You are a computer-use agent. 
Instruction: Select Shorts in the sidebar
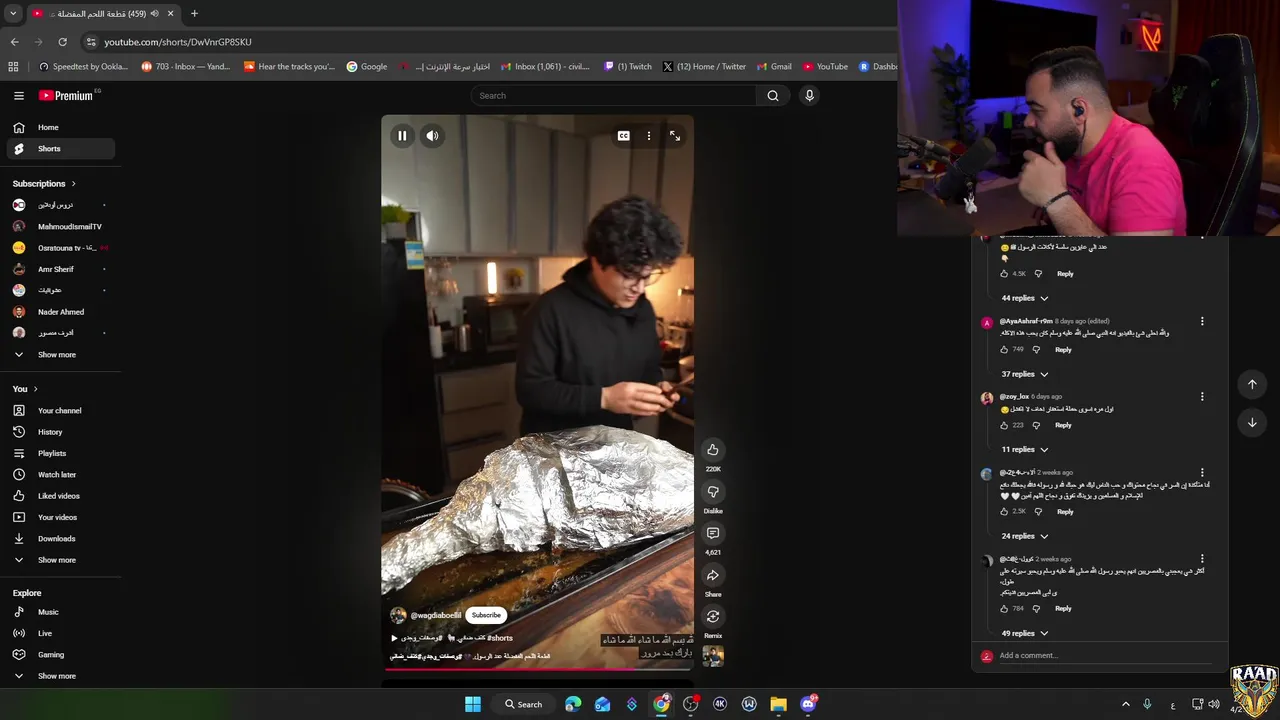(61, 149)
